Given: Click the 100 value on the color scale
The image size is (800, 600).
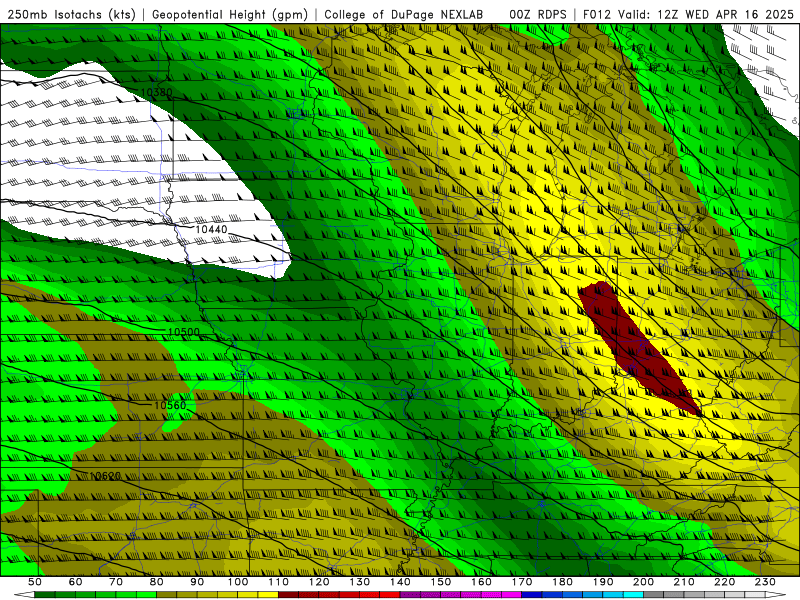Looking at the screenshot, I should click(237, 582).
